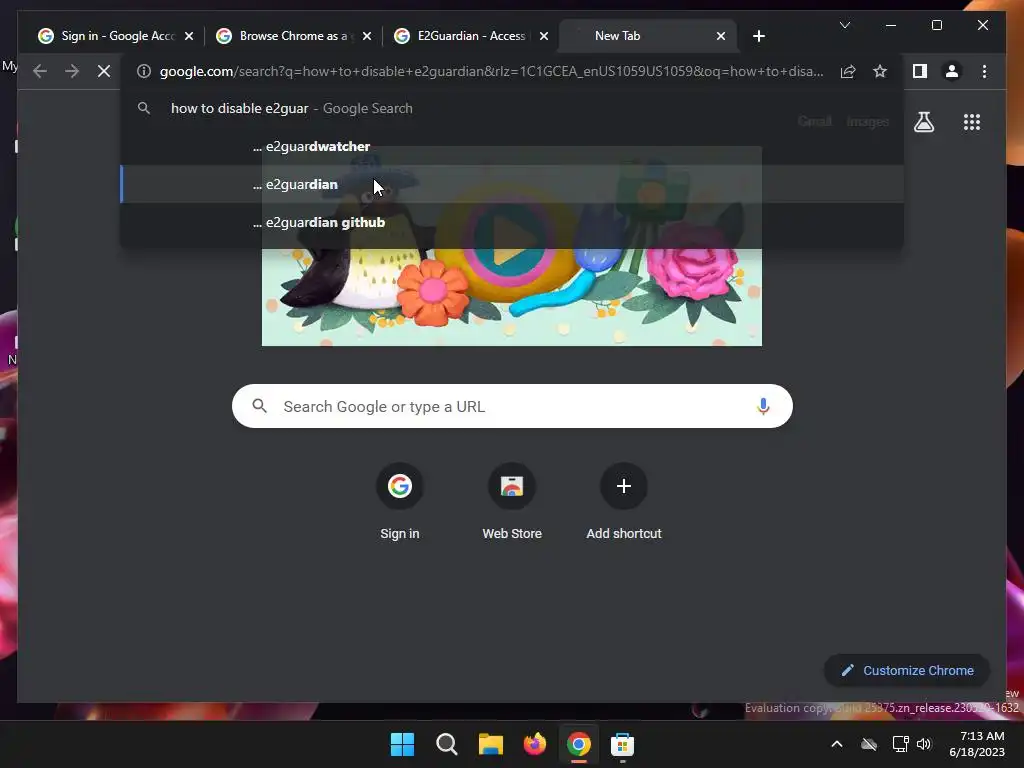The width and height of the screenshot is (1024, 768).
Task: Open a new tab with plus button
Action: (759, 36)
